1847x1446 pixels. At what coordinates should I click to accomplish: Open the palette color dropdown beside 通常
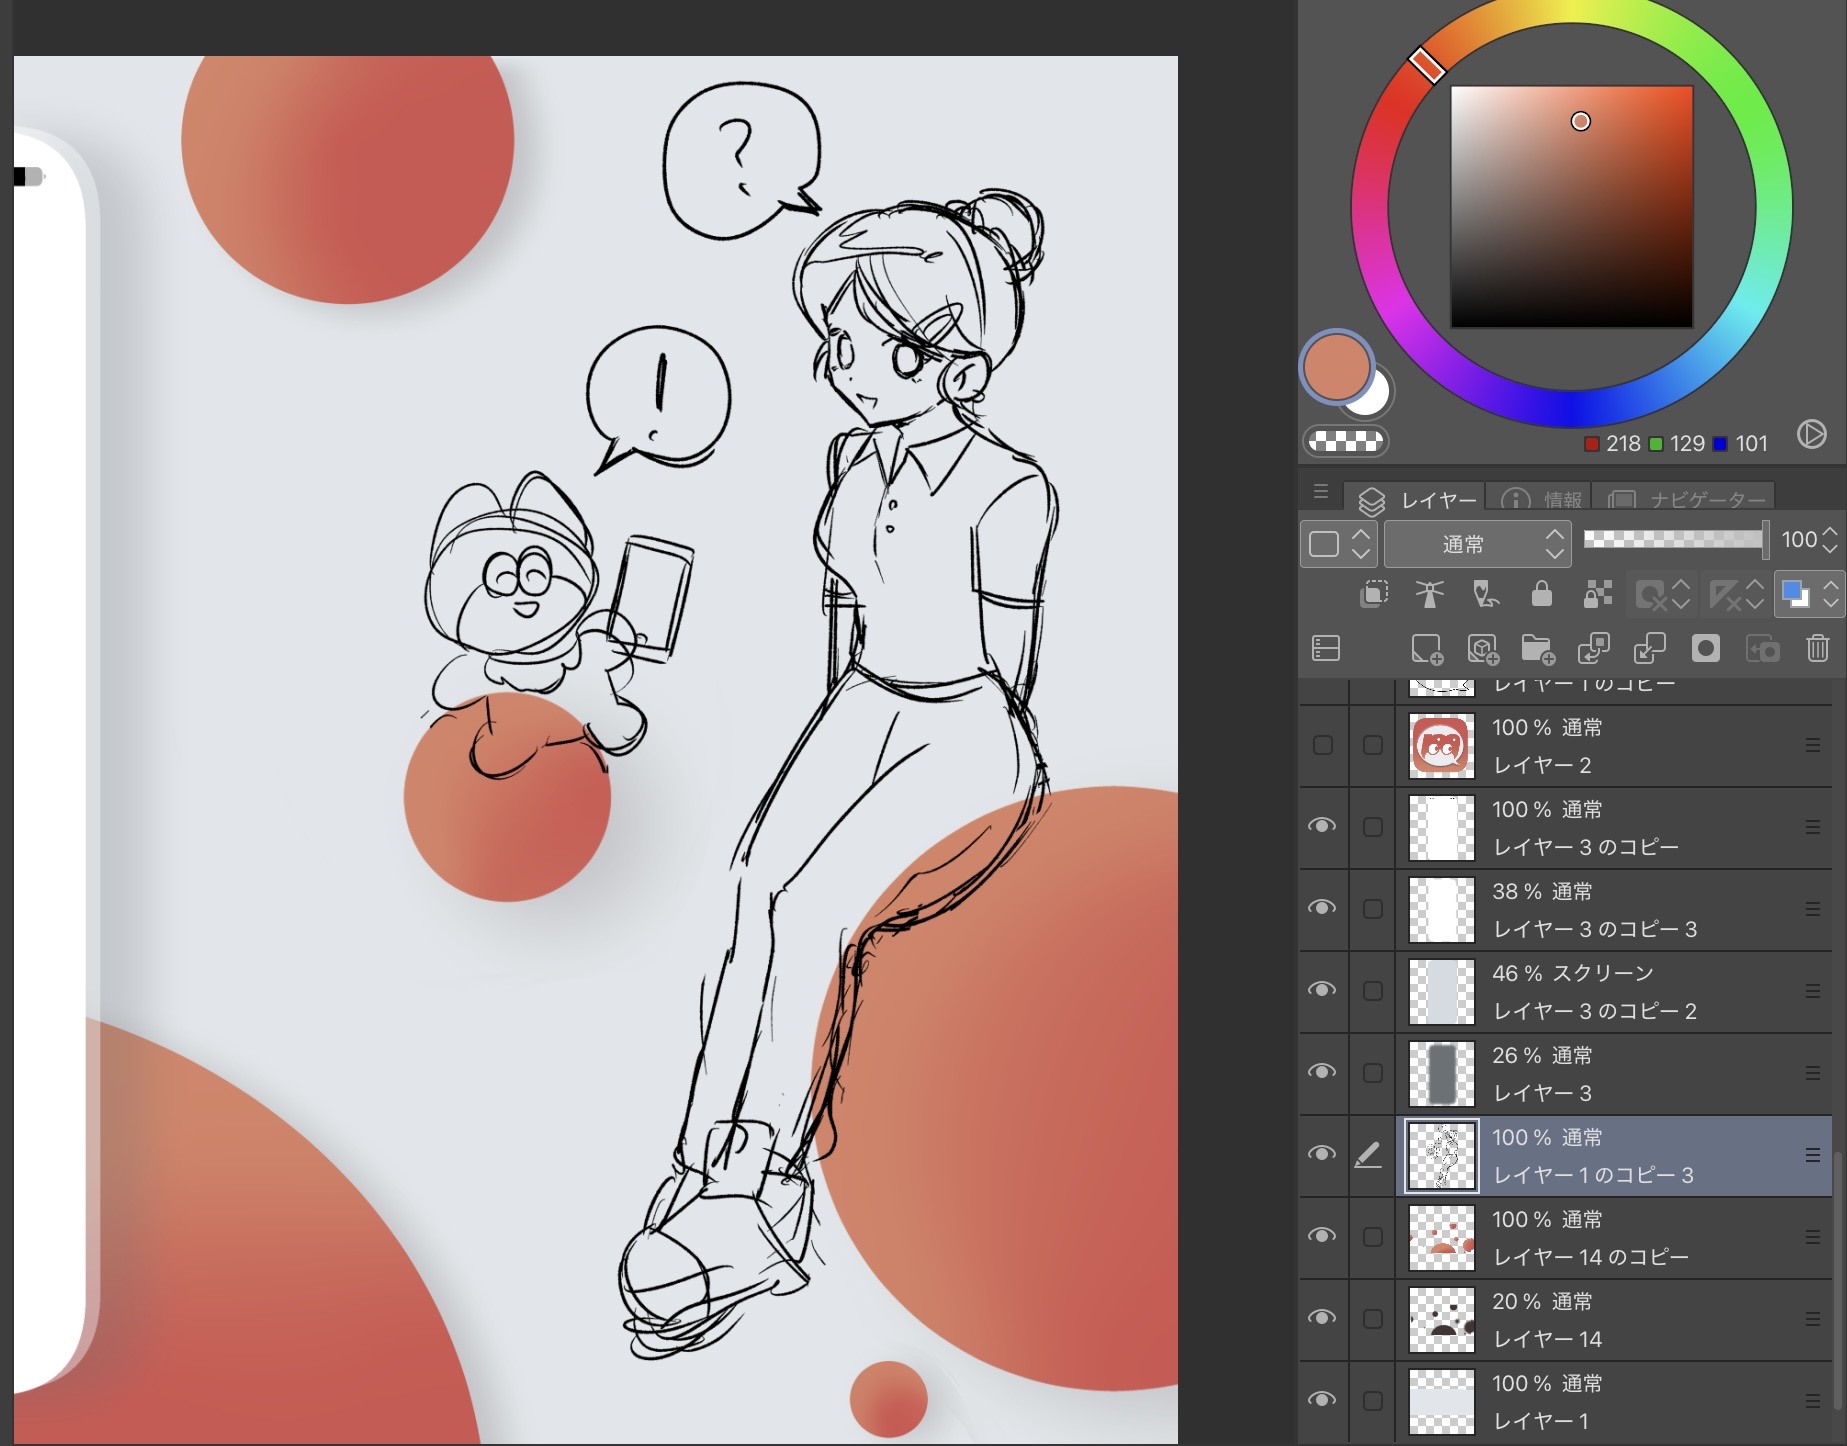tap(1338, 544)
